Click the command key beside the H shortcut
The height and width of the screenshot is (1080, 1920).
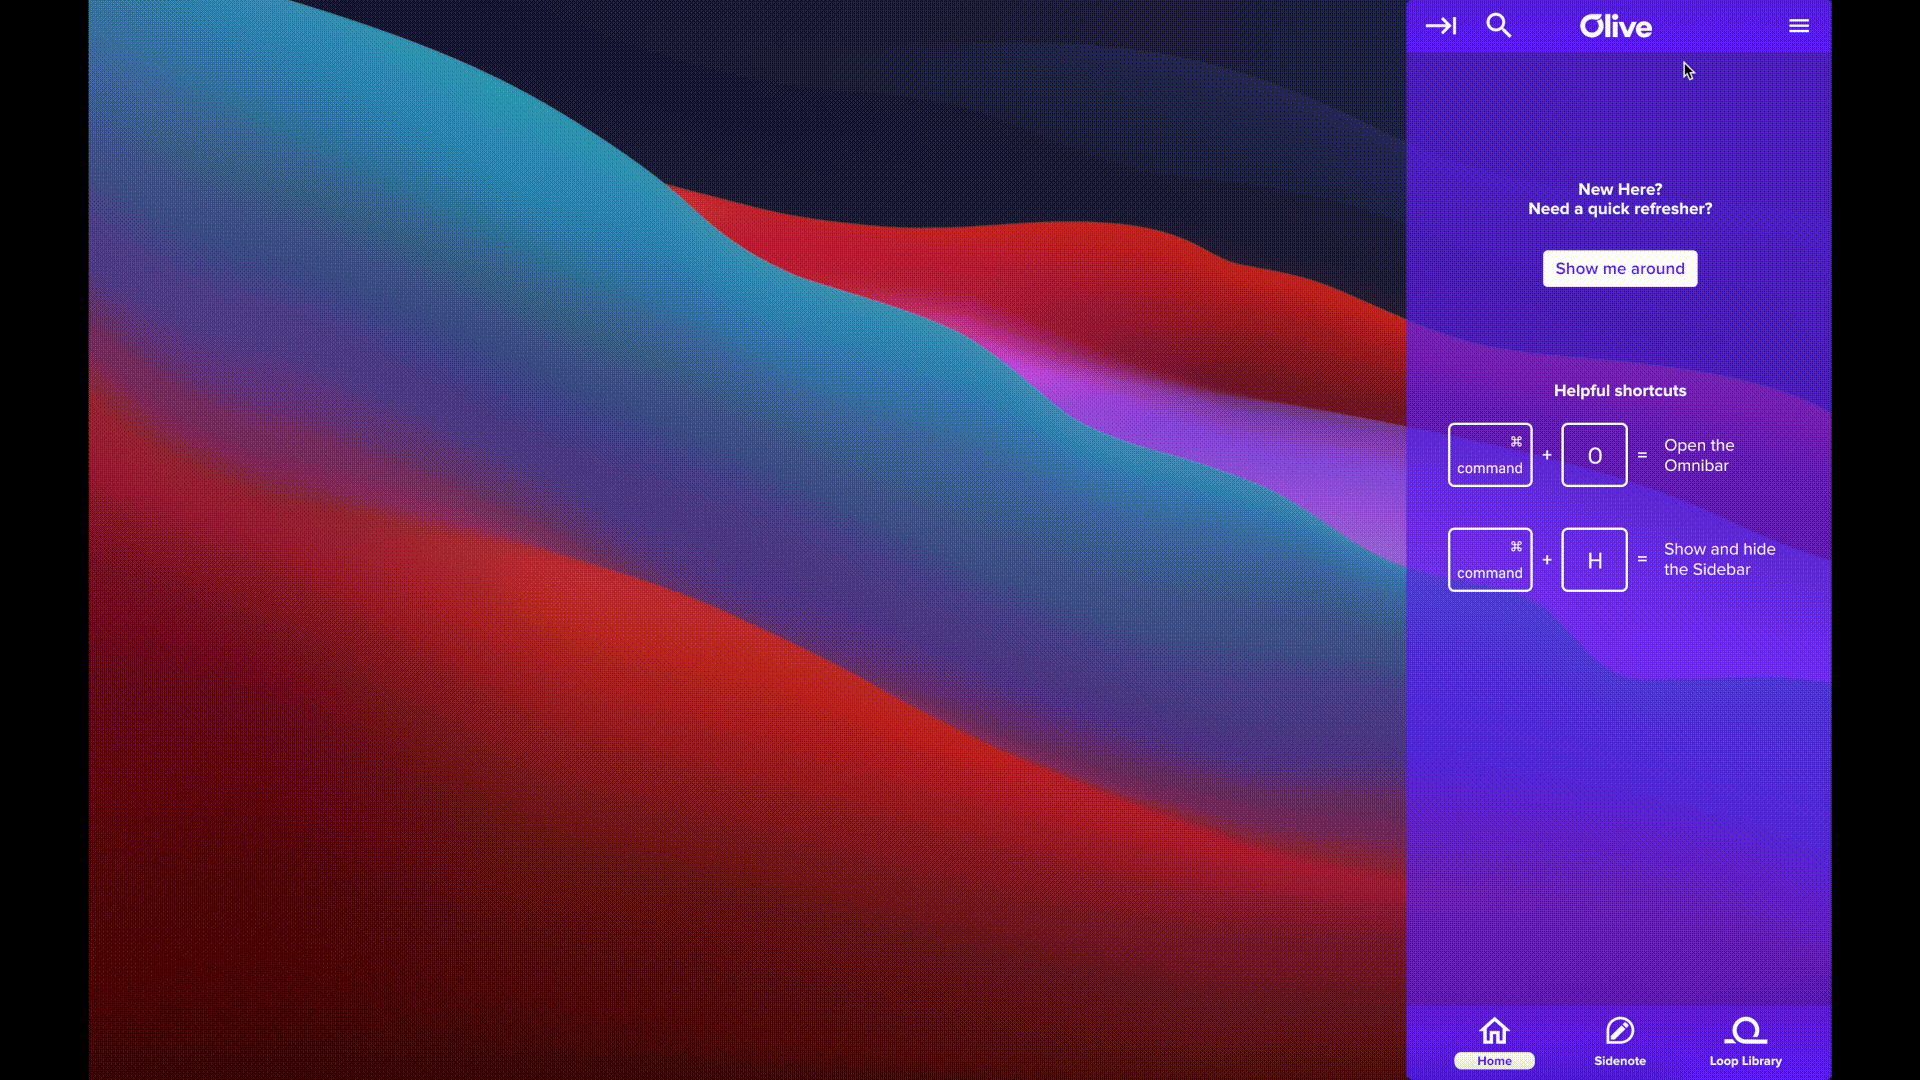coord(1490,560)
